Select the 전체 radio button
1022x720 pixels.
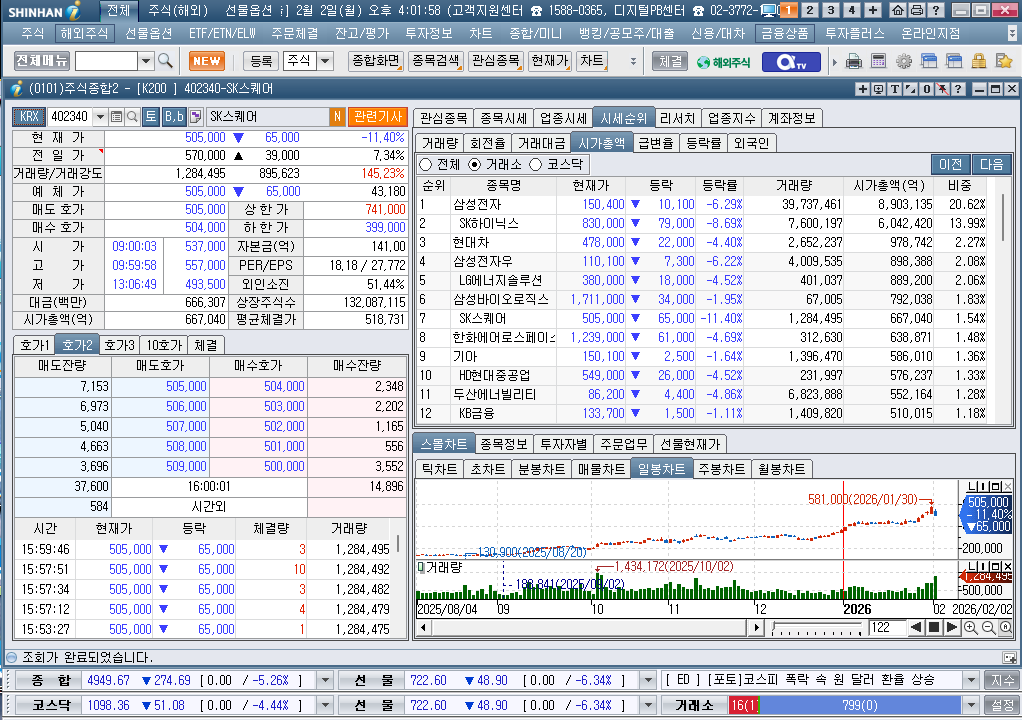click(426, 165)
